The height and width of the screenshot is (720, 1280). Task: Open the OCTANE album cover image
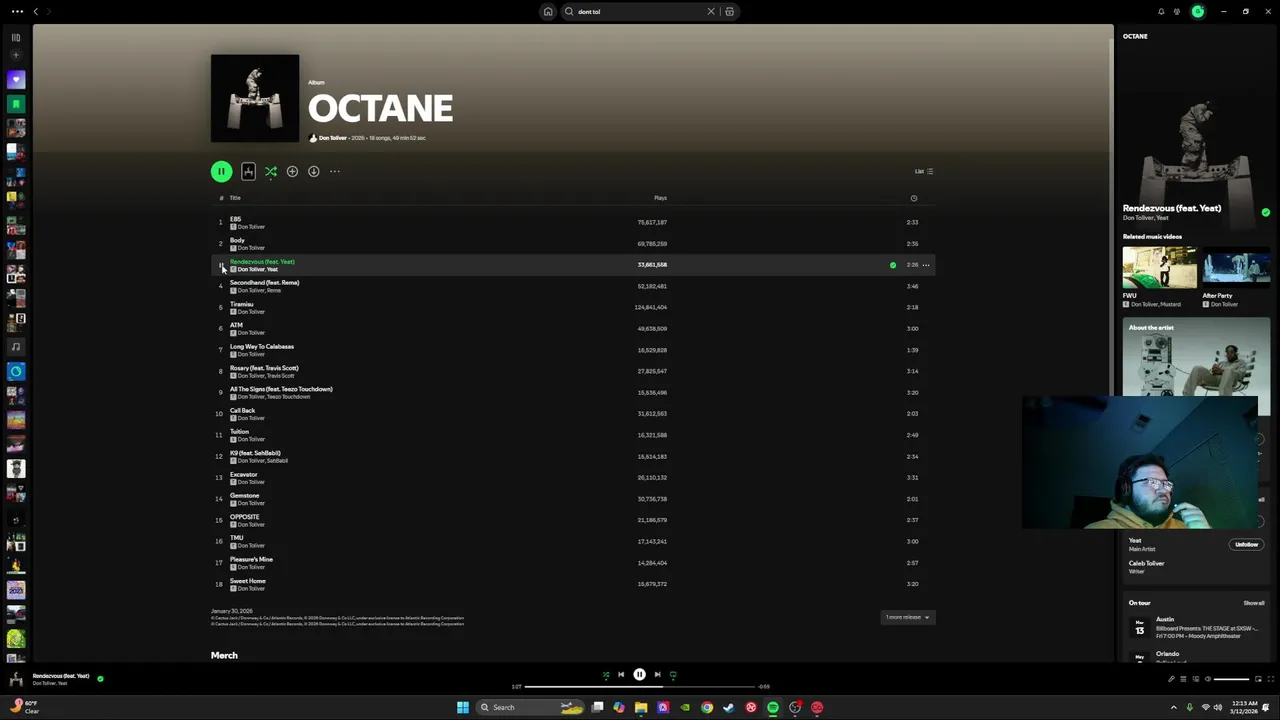click(255, 99)
